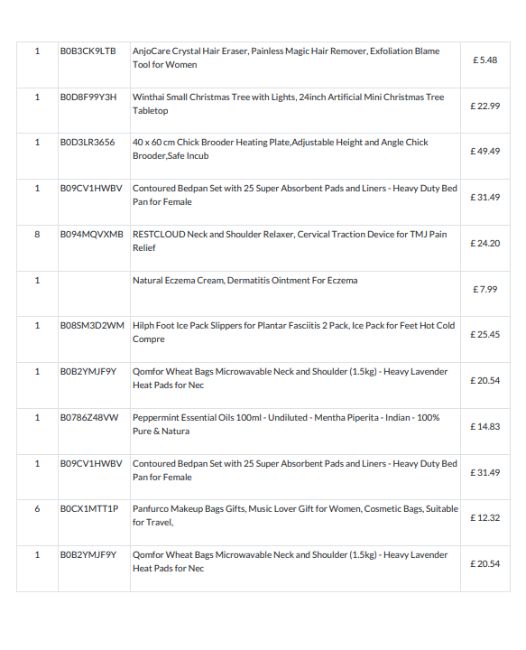Click the product code B0D3LR3656

click(87, 142)
